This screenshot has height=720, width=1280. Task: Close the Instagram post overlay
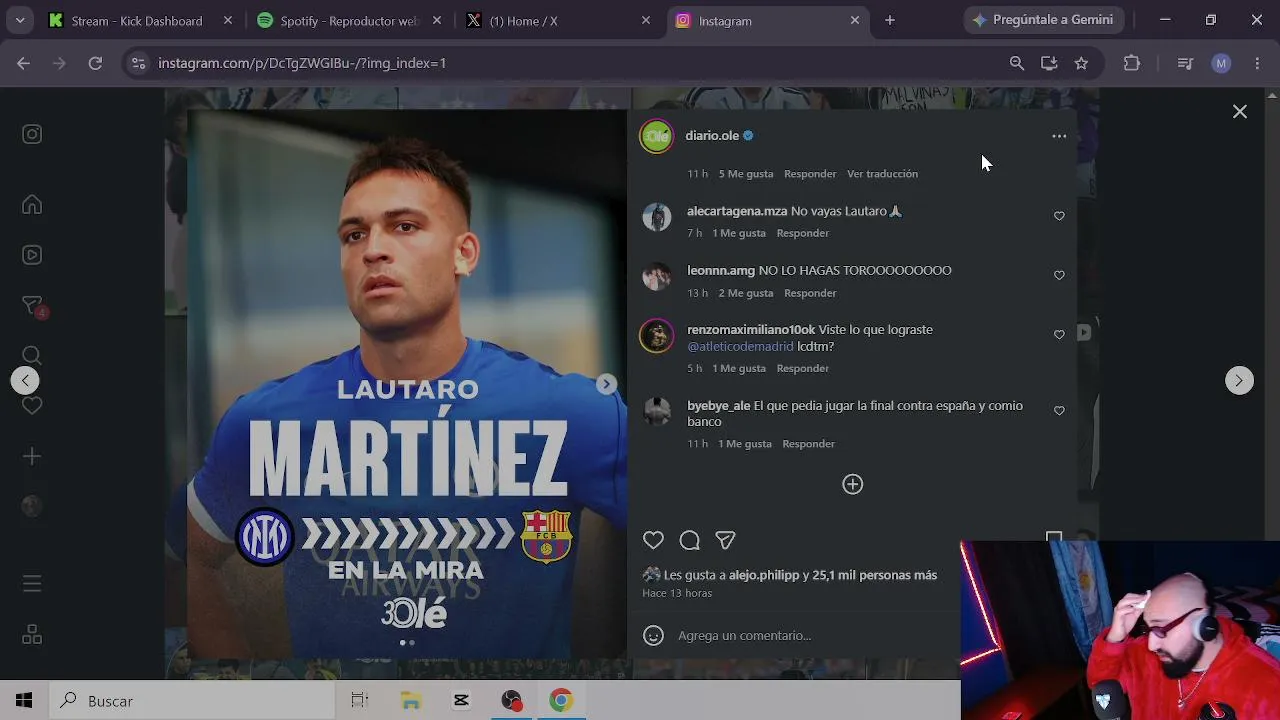tap(1239, 112)
